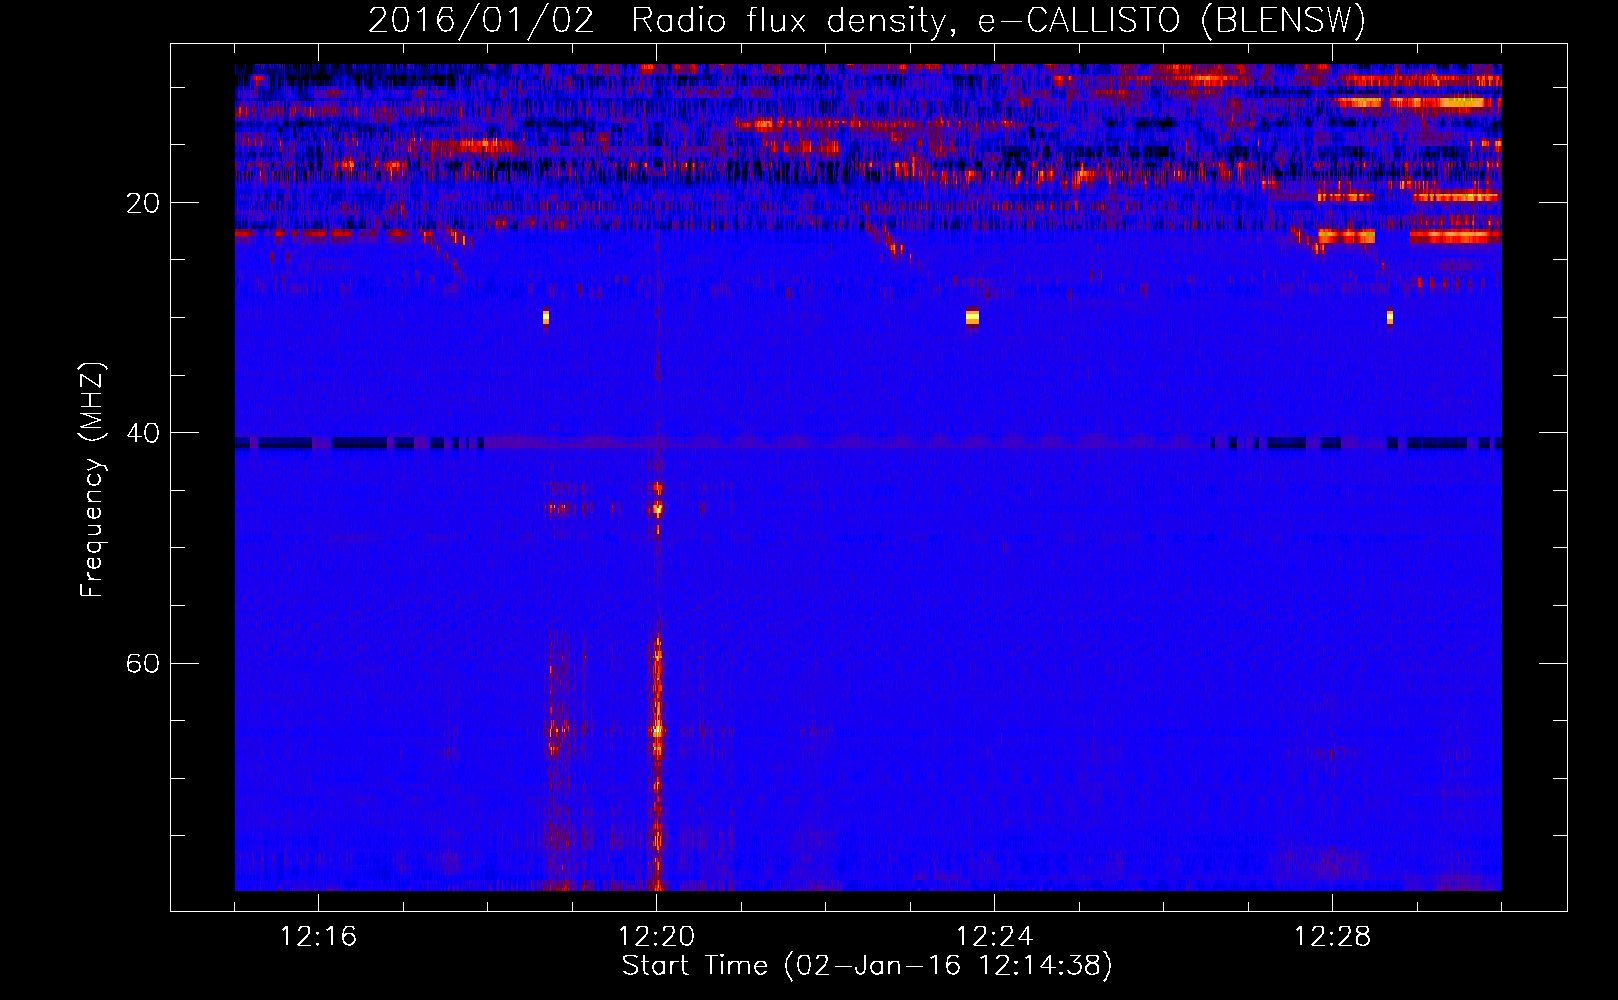Click the "Start Time (02-Jan-16 12:14:38)" x-axis label
This screenshot has height=1000, width=1618.
pyautogui.click(x=867, y=966)
